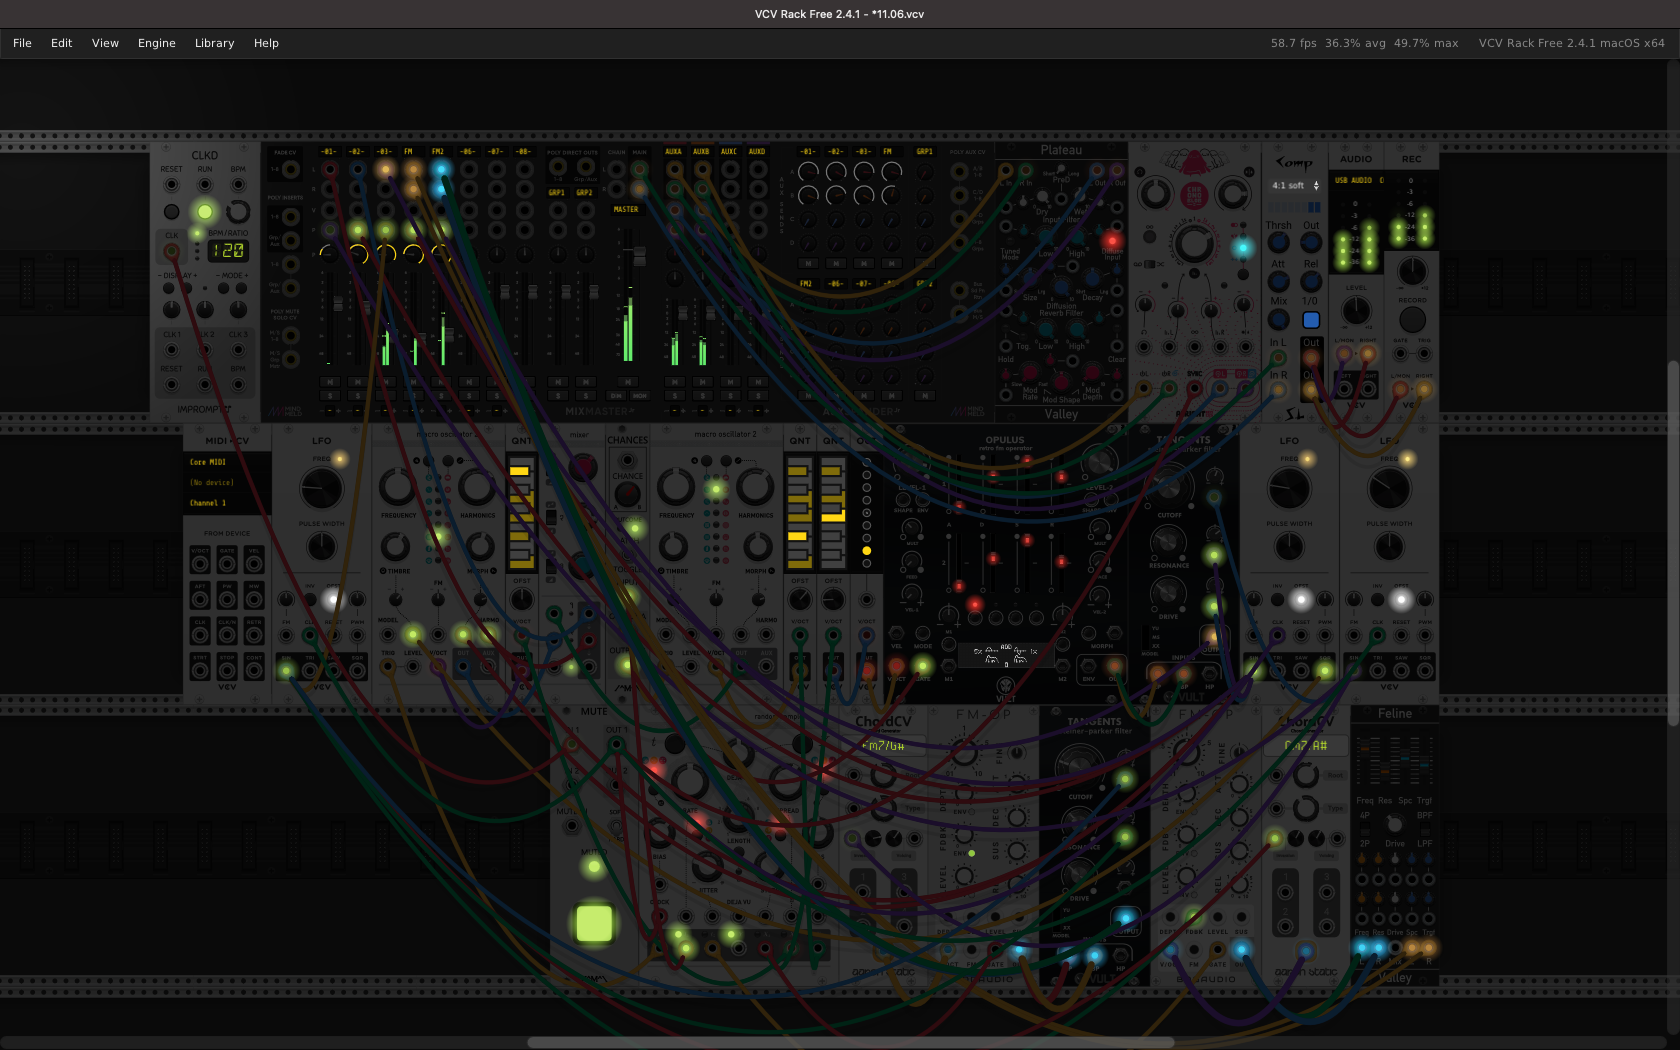Click the RECORD button on REC module
The height and width of the screenshot is (1050, 1680).
tap(1412, 319)
